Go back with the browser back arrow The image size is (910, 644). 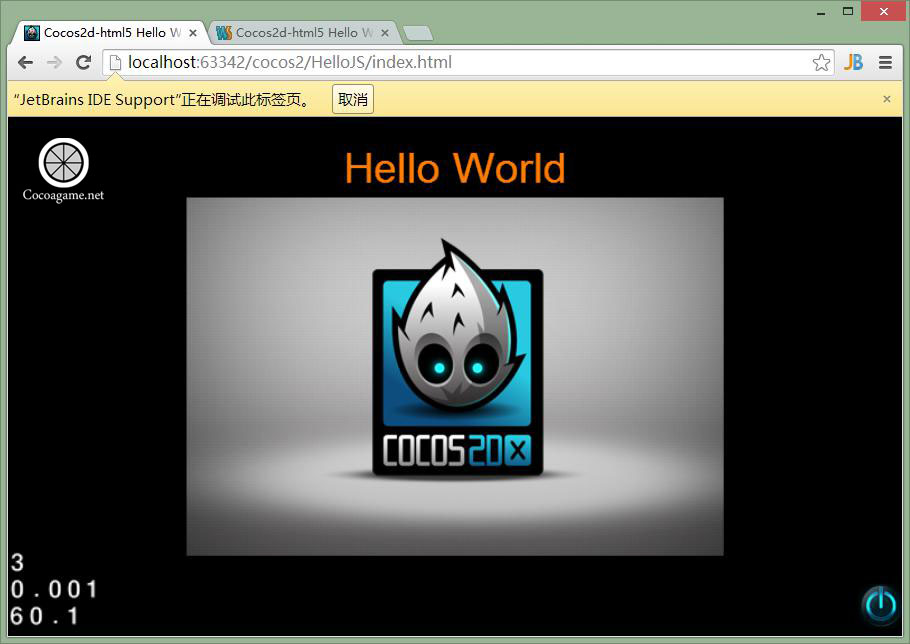pos(25,62)
